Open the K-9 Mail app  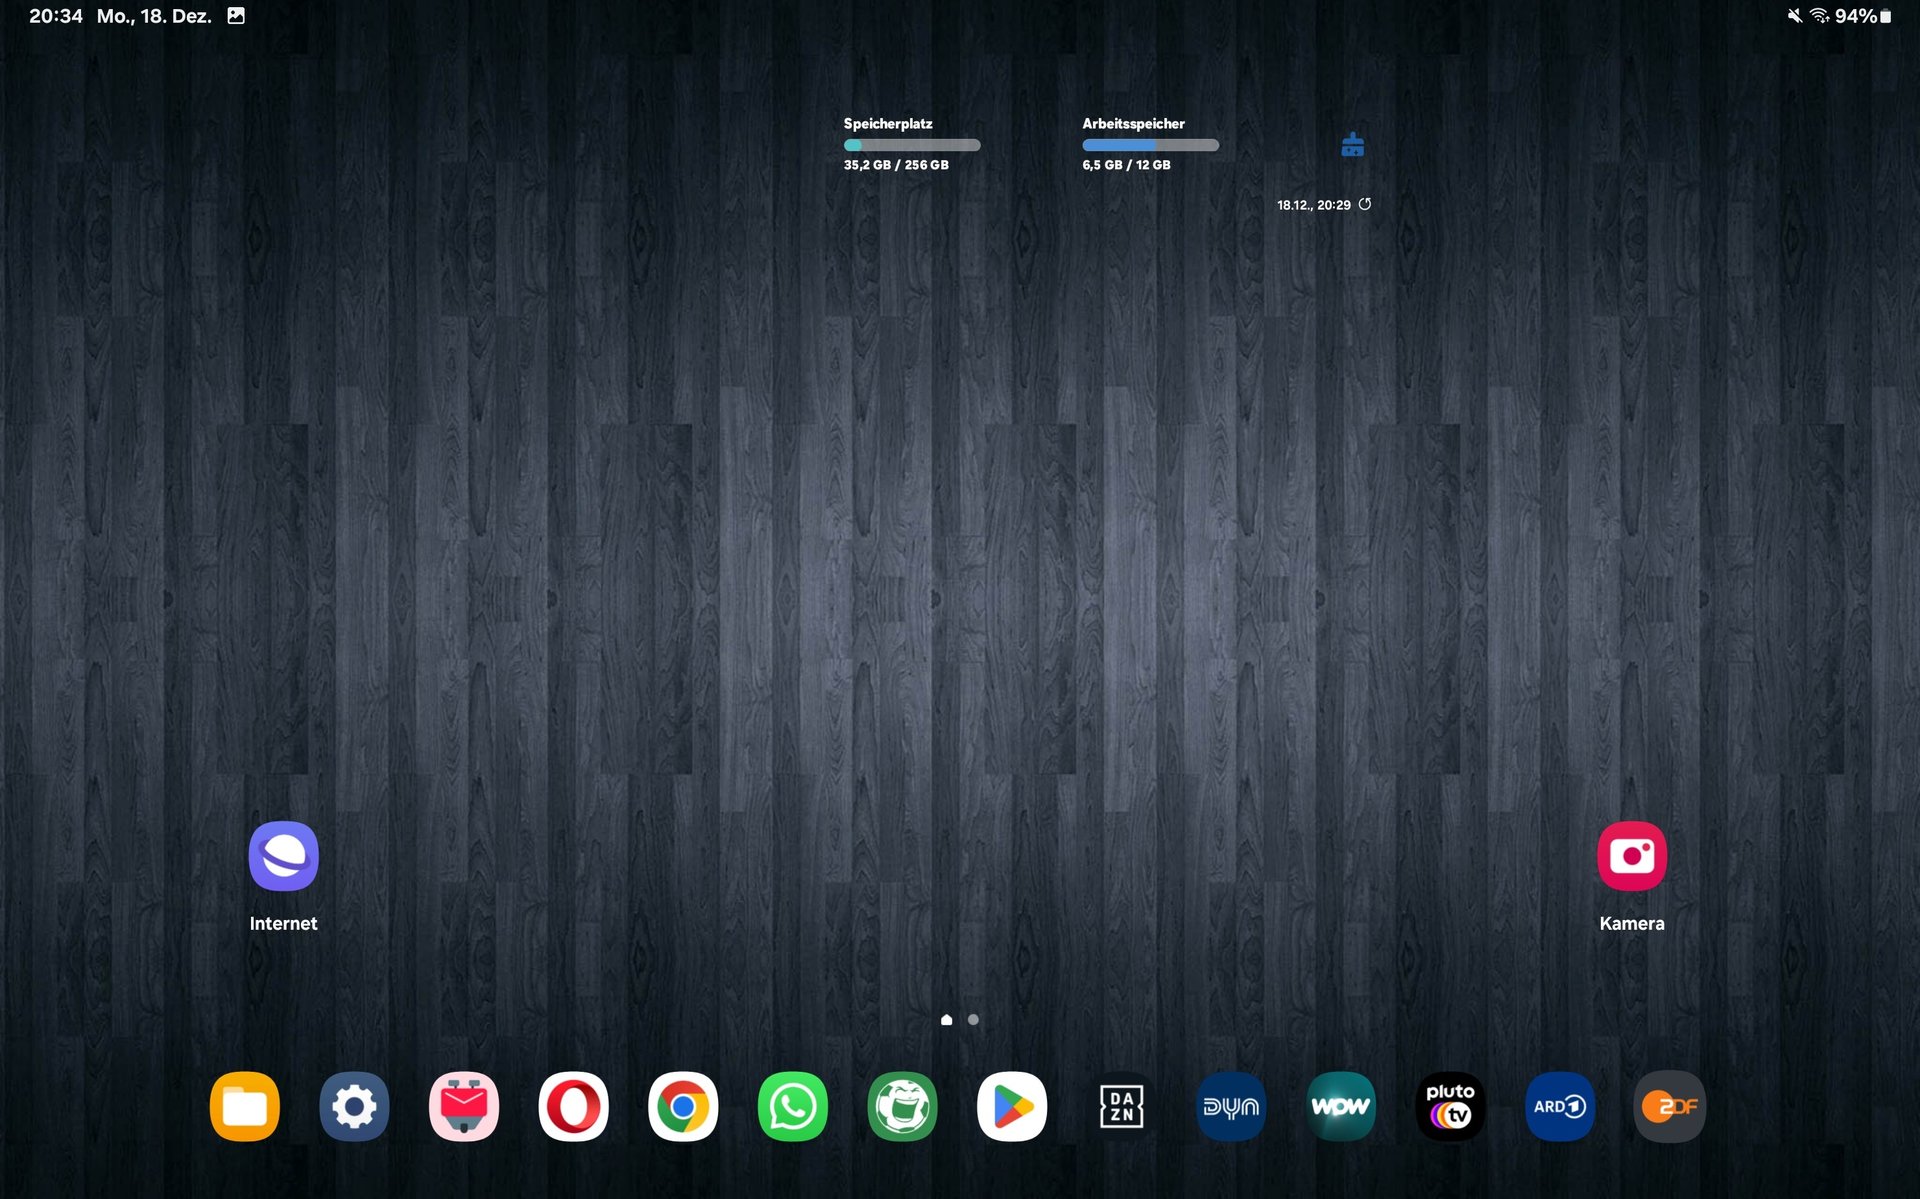[464, 1106]
